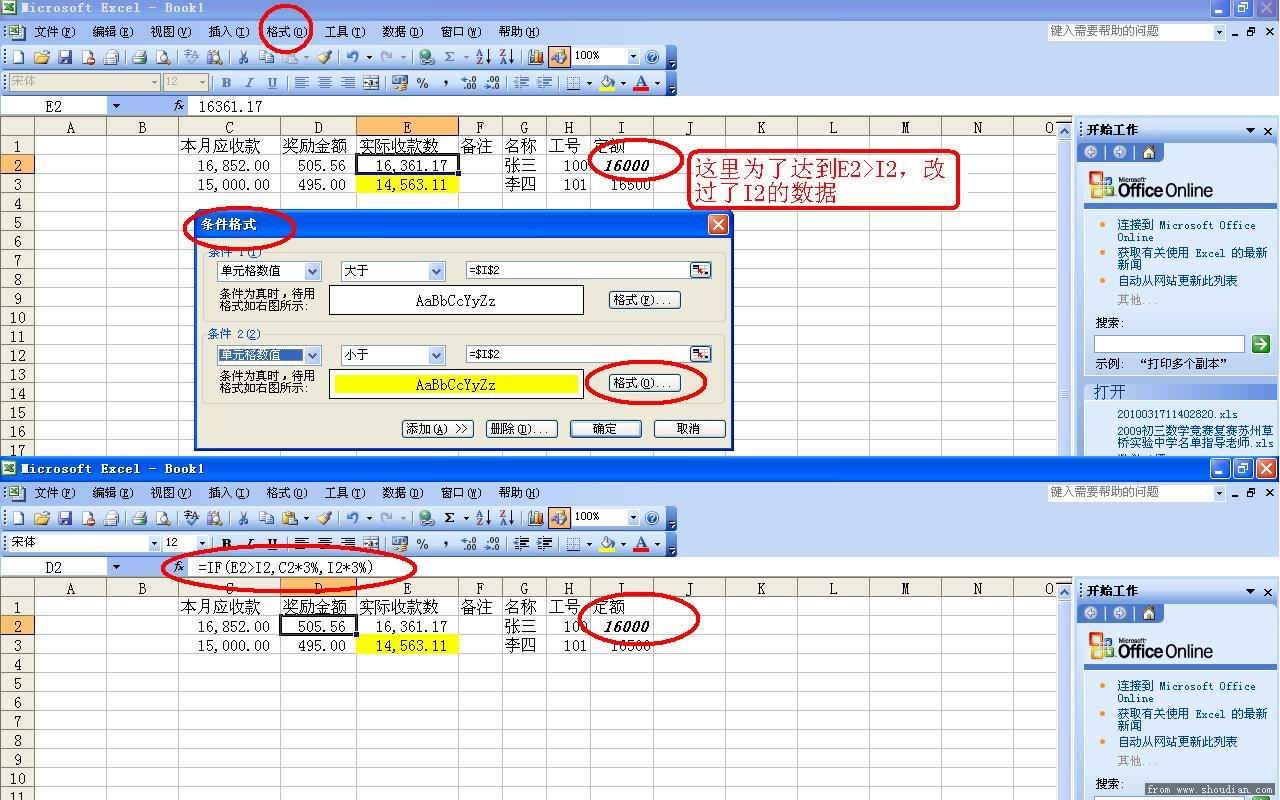Click the Fill Color bucket in the upper Excel toolbar
Image resolution: width=1280 pixels, height=800 pixels.
click(x=606, y=83)
